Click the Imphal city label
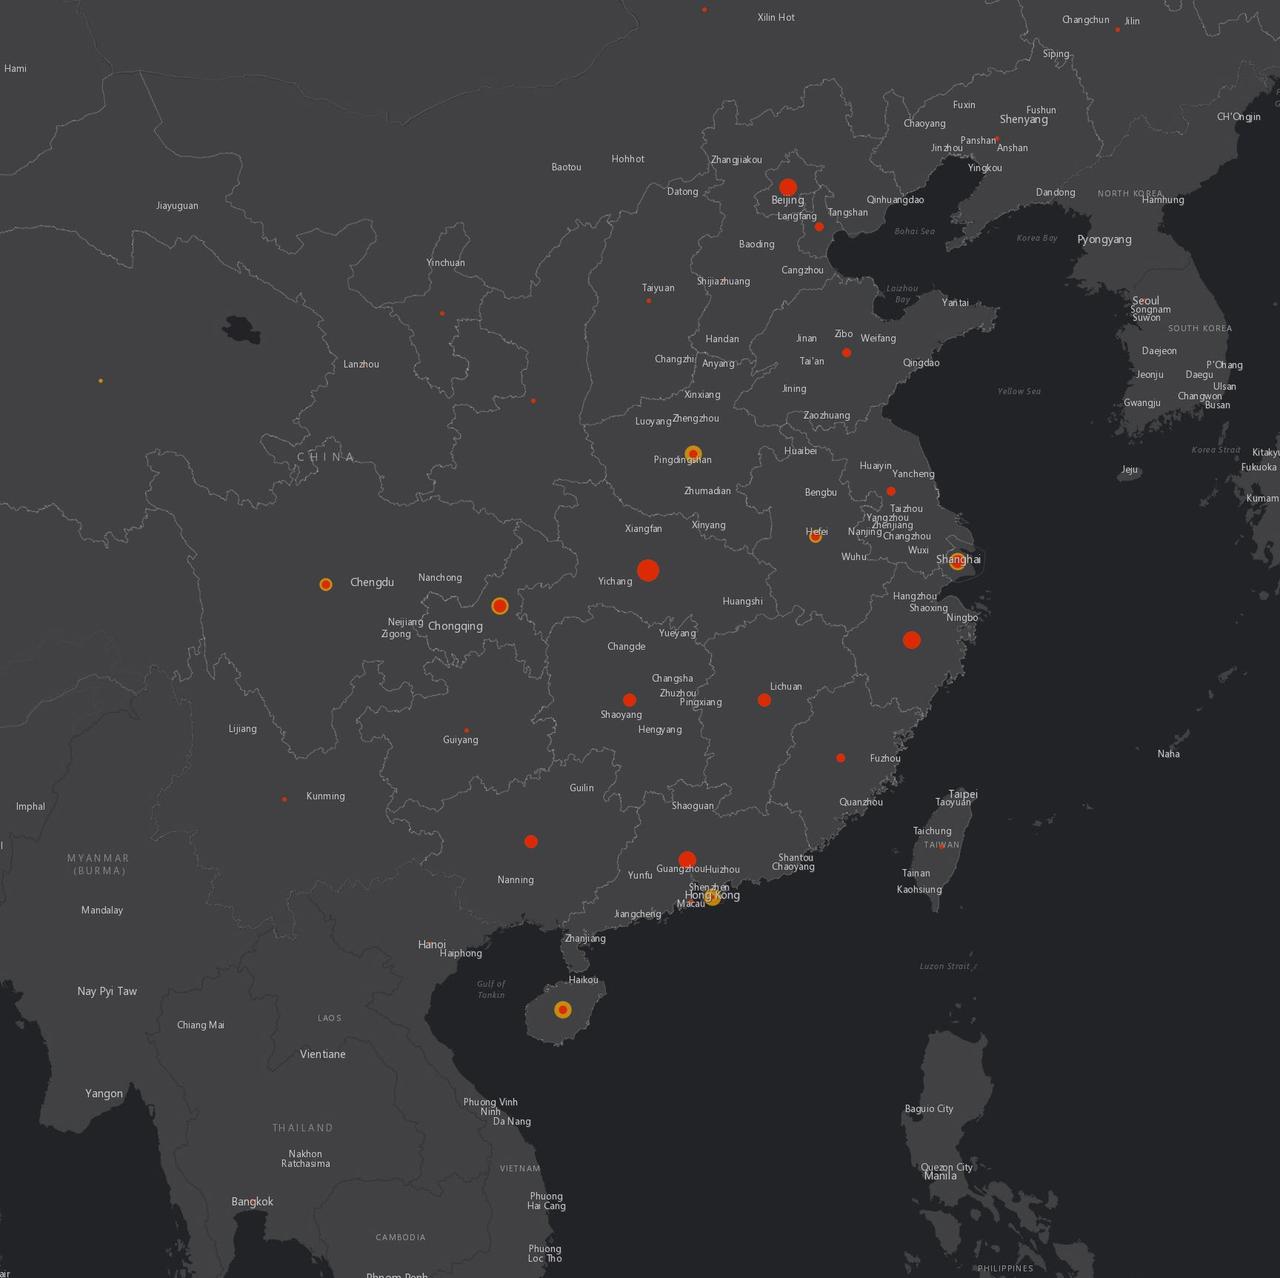 (x=30, y=806)
